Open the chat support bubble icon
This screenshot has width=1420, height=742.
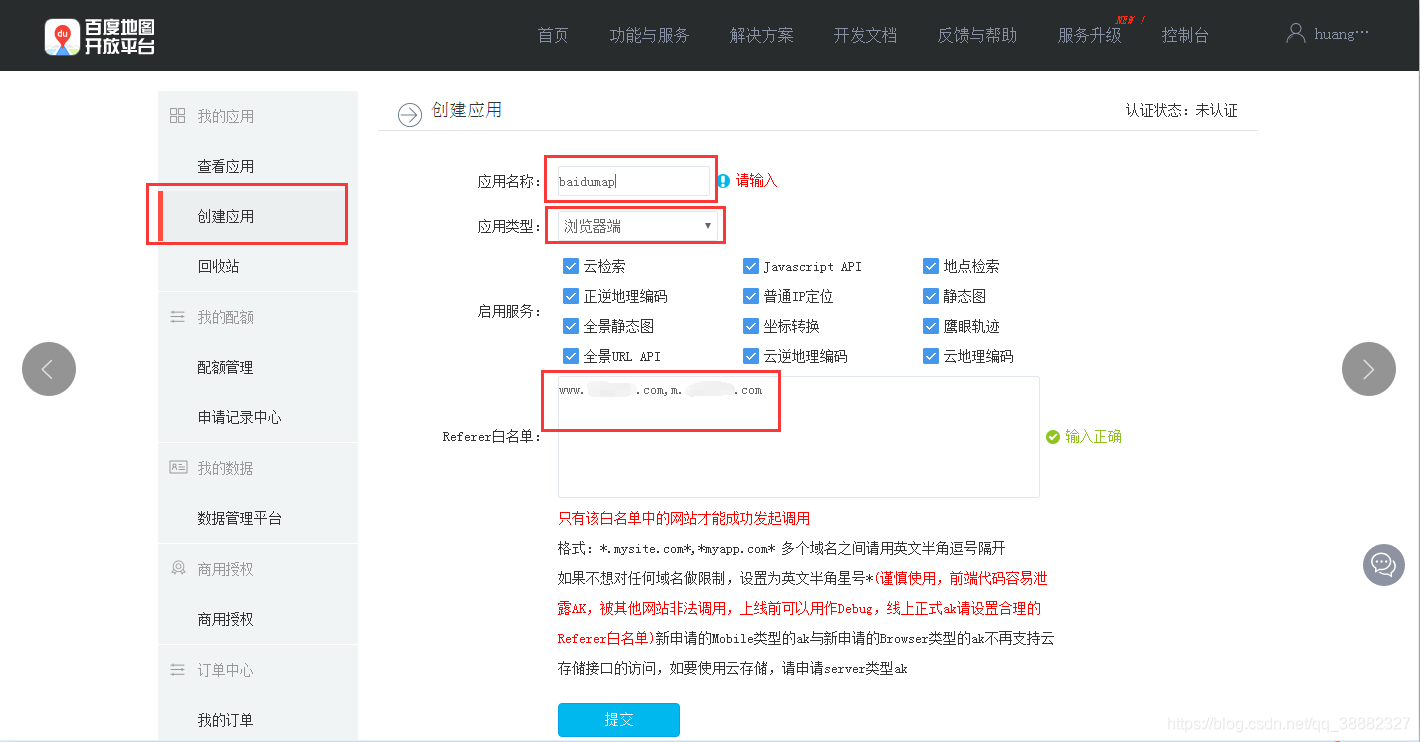(1384, 565)
